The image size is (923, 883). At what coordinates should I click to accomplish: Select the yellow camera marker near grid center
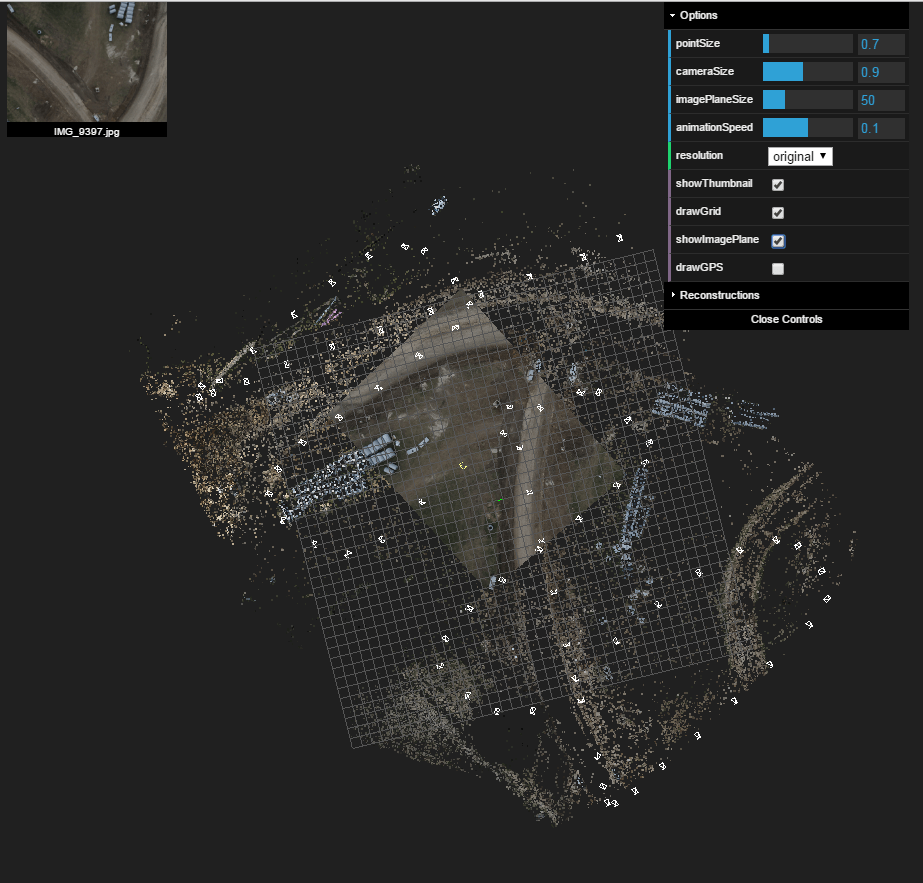[462, 465]
